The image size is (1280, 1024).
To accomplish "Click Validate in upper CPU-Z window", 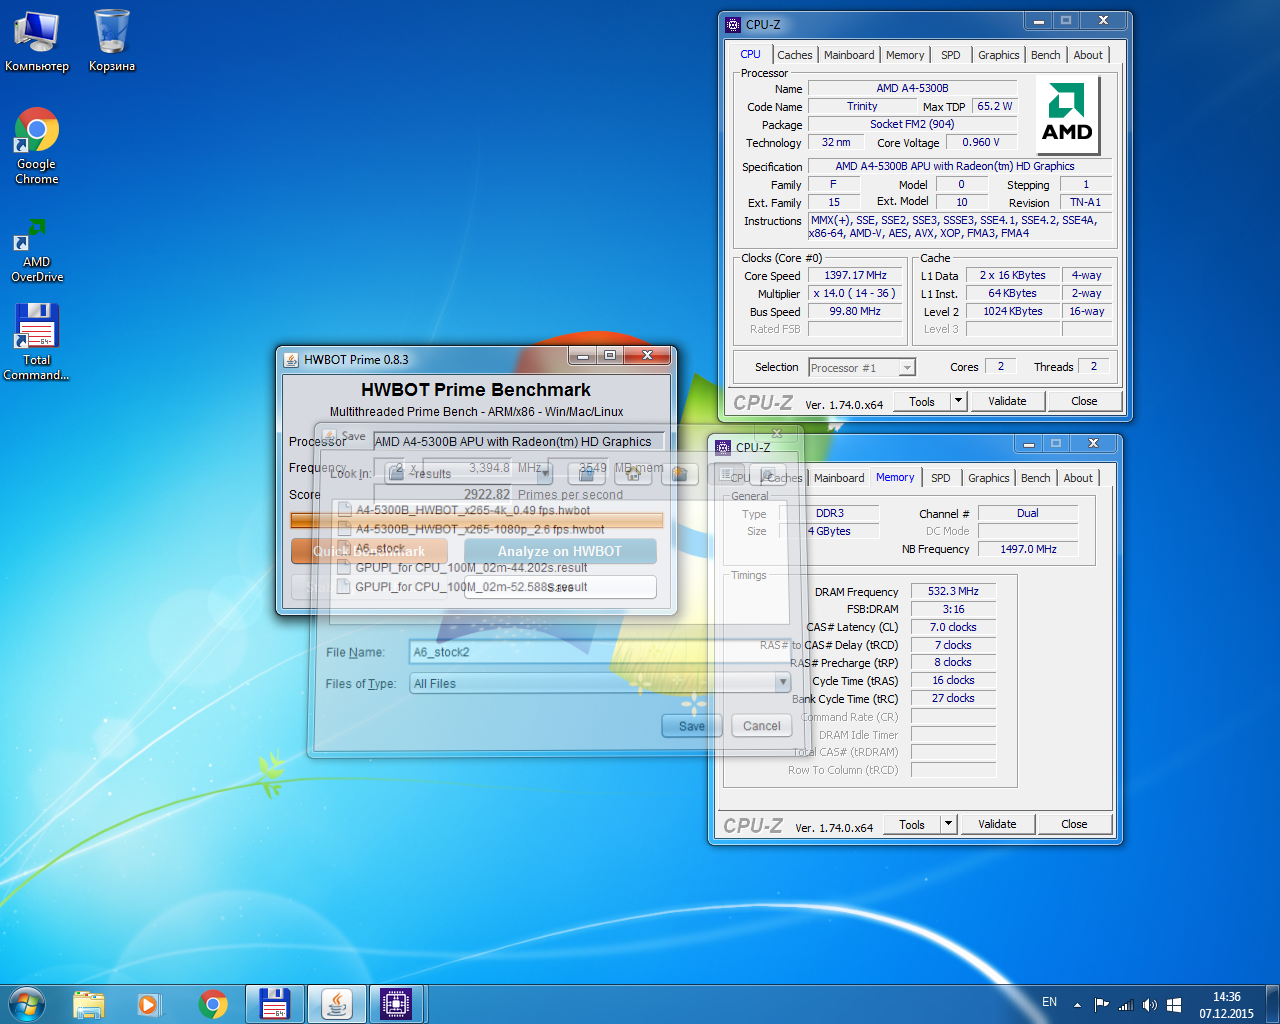I will 1007,401.
